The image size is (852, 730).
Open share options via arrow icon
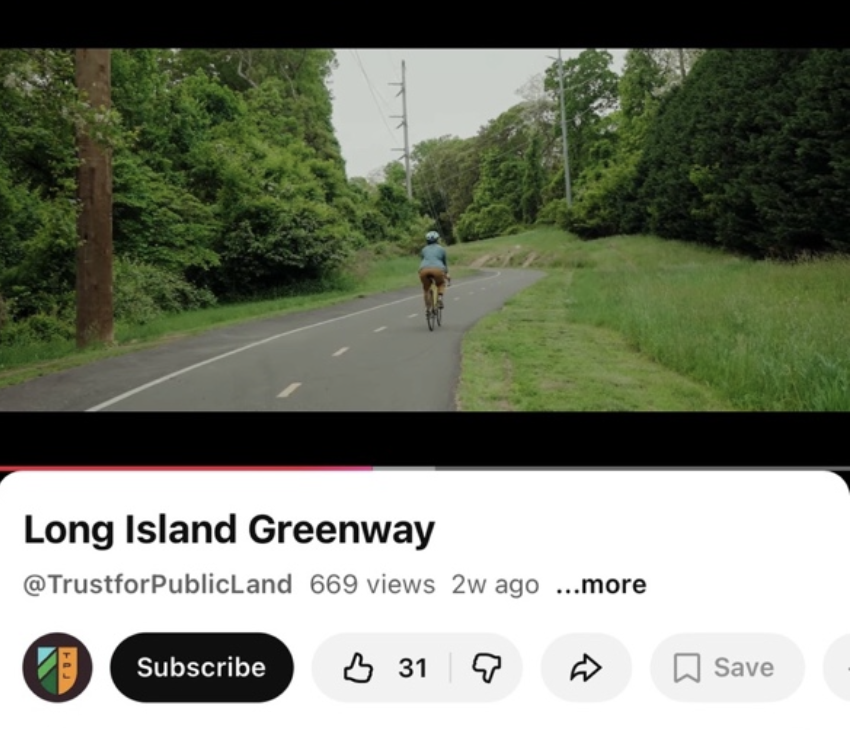[x=586, y=667]
